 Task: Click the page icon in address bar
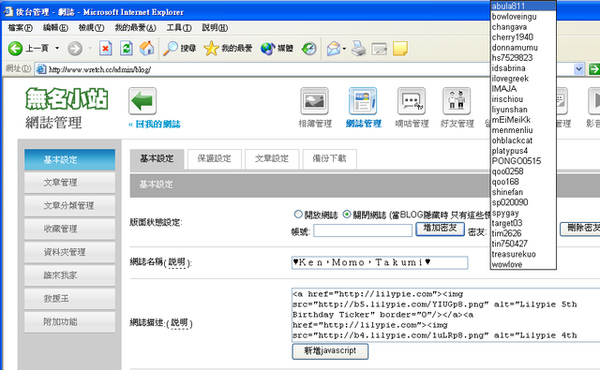pos(41,69)
